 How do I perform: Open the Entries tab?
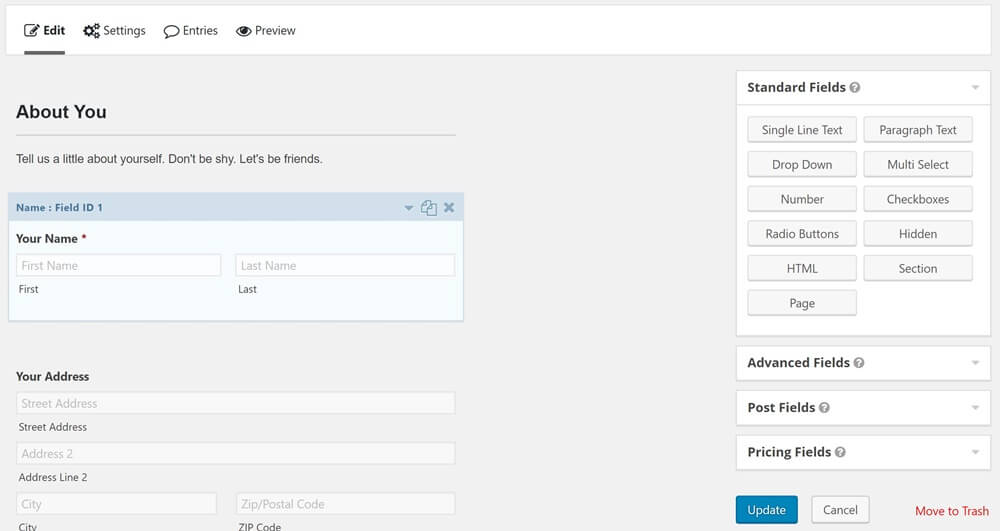tap(191, 31)
